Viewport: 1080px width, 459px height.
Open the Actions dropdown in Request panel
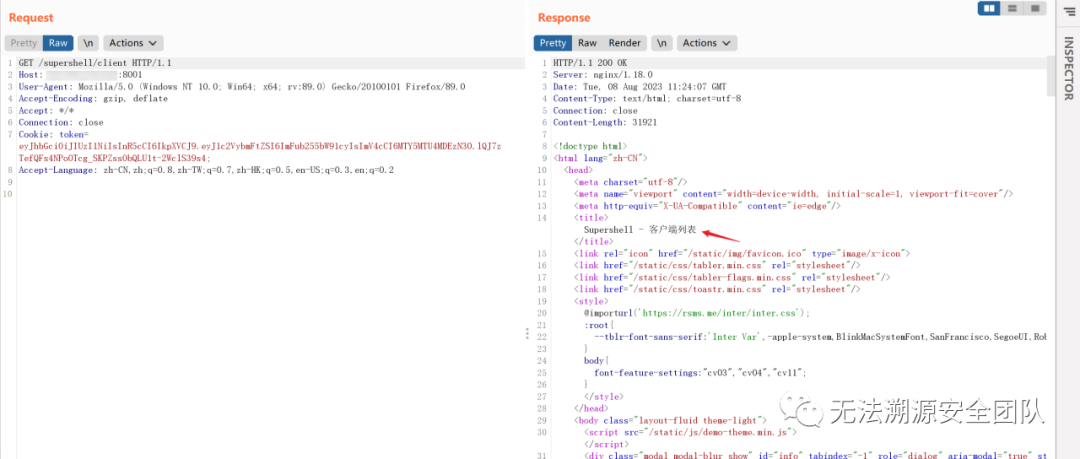click(x=133, y=43)
